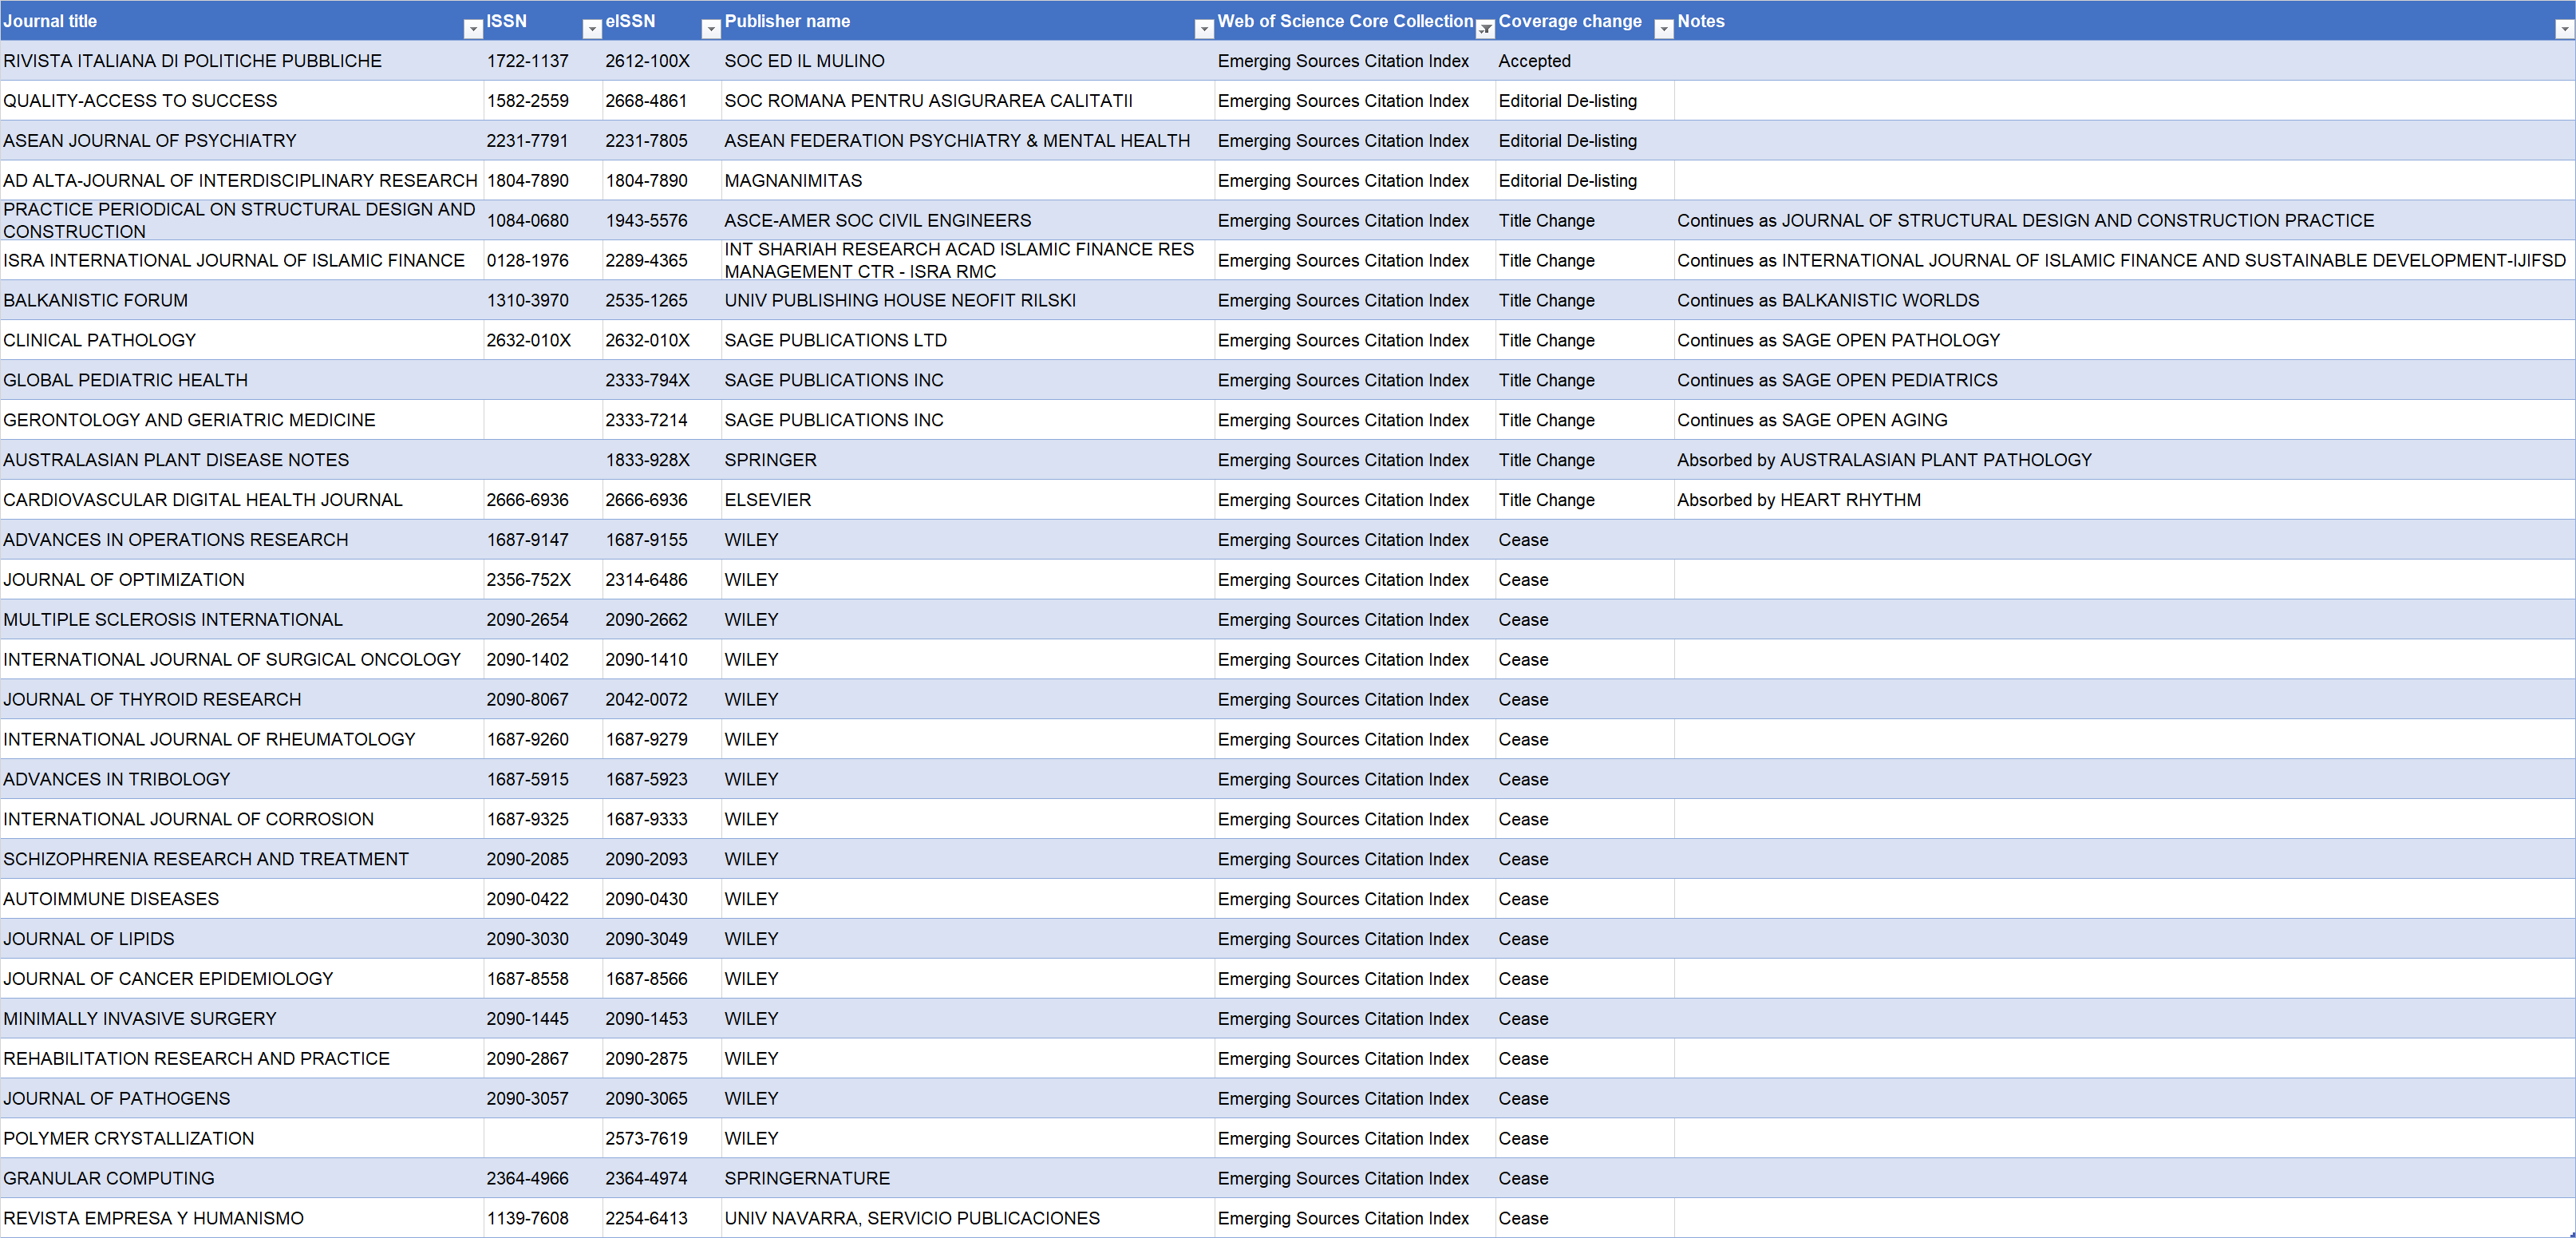The width and height of the screenshot is (2576, 1238).
Task: Select cell MINIMALLY INVASIVE SURGERY
Action: 242,1019
